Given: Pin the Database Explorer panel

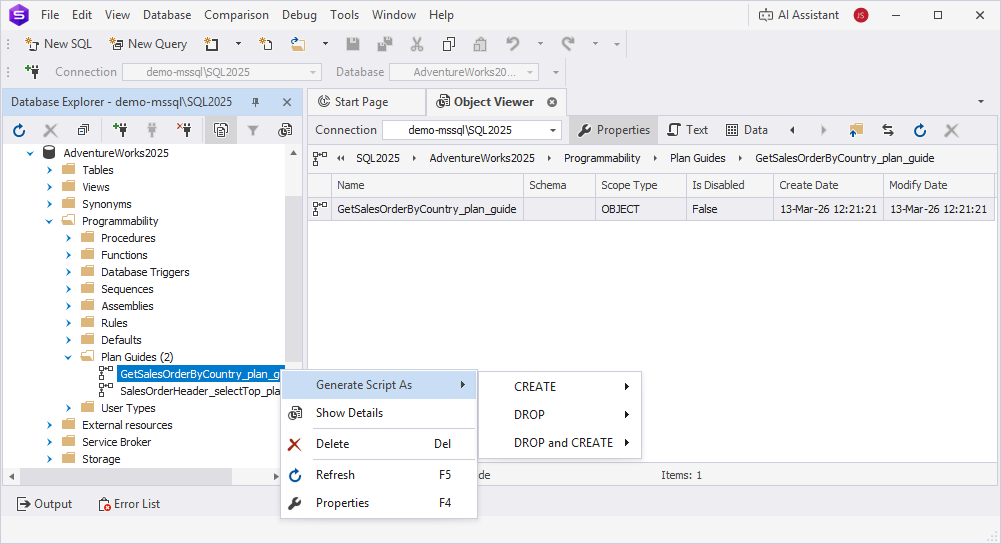Looking at the screenshot, I should (x=255, y=102).
